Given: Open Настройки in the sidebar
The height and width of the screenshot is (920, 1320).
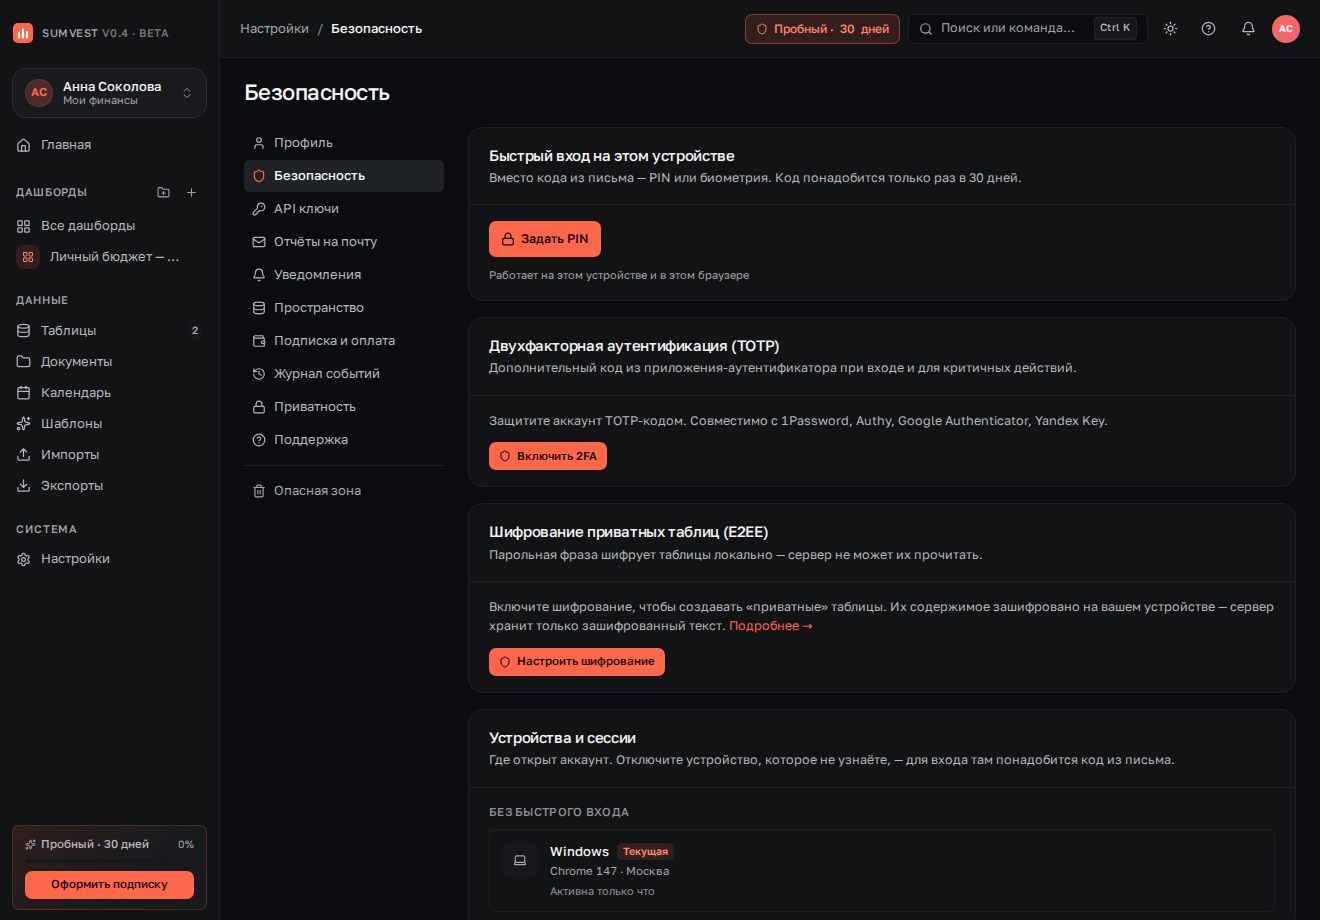Looking at the screenshot, I should point(109,558).
